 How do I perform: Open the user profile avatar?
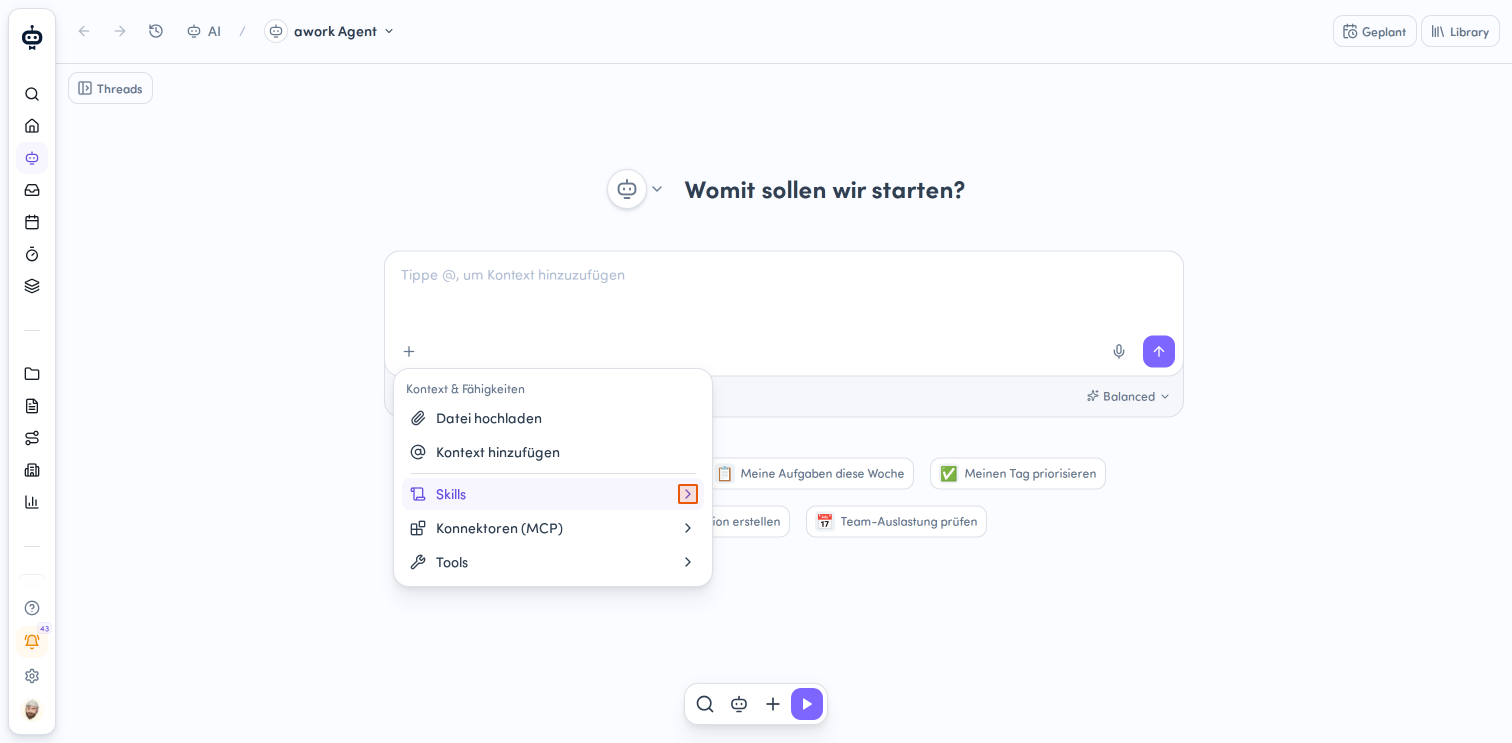[x=32, y=709]
